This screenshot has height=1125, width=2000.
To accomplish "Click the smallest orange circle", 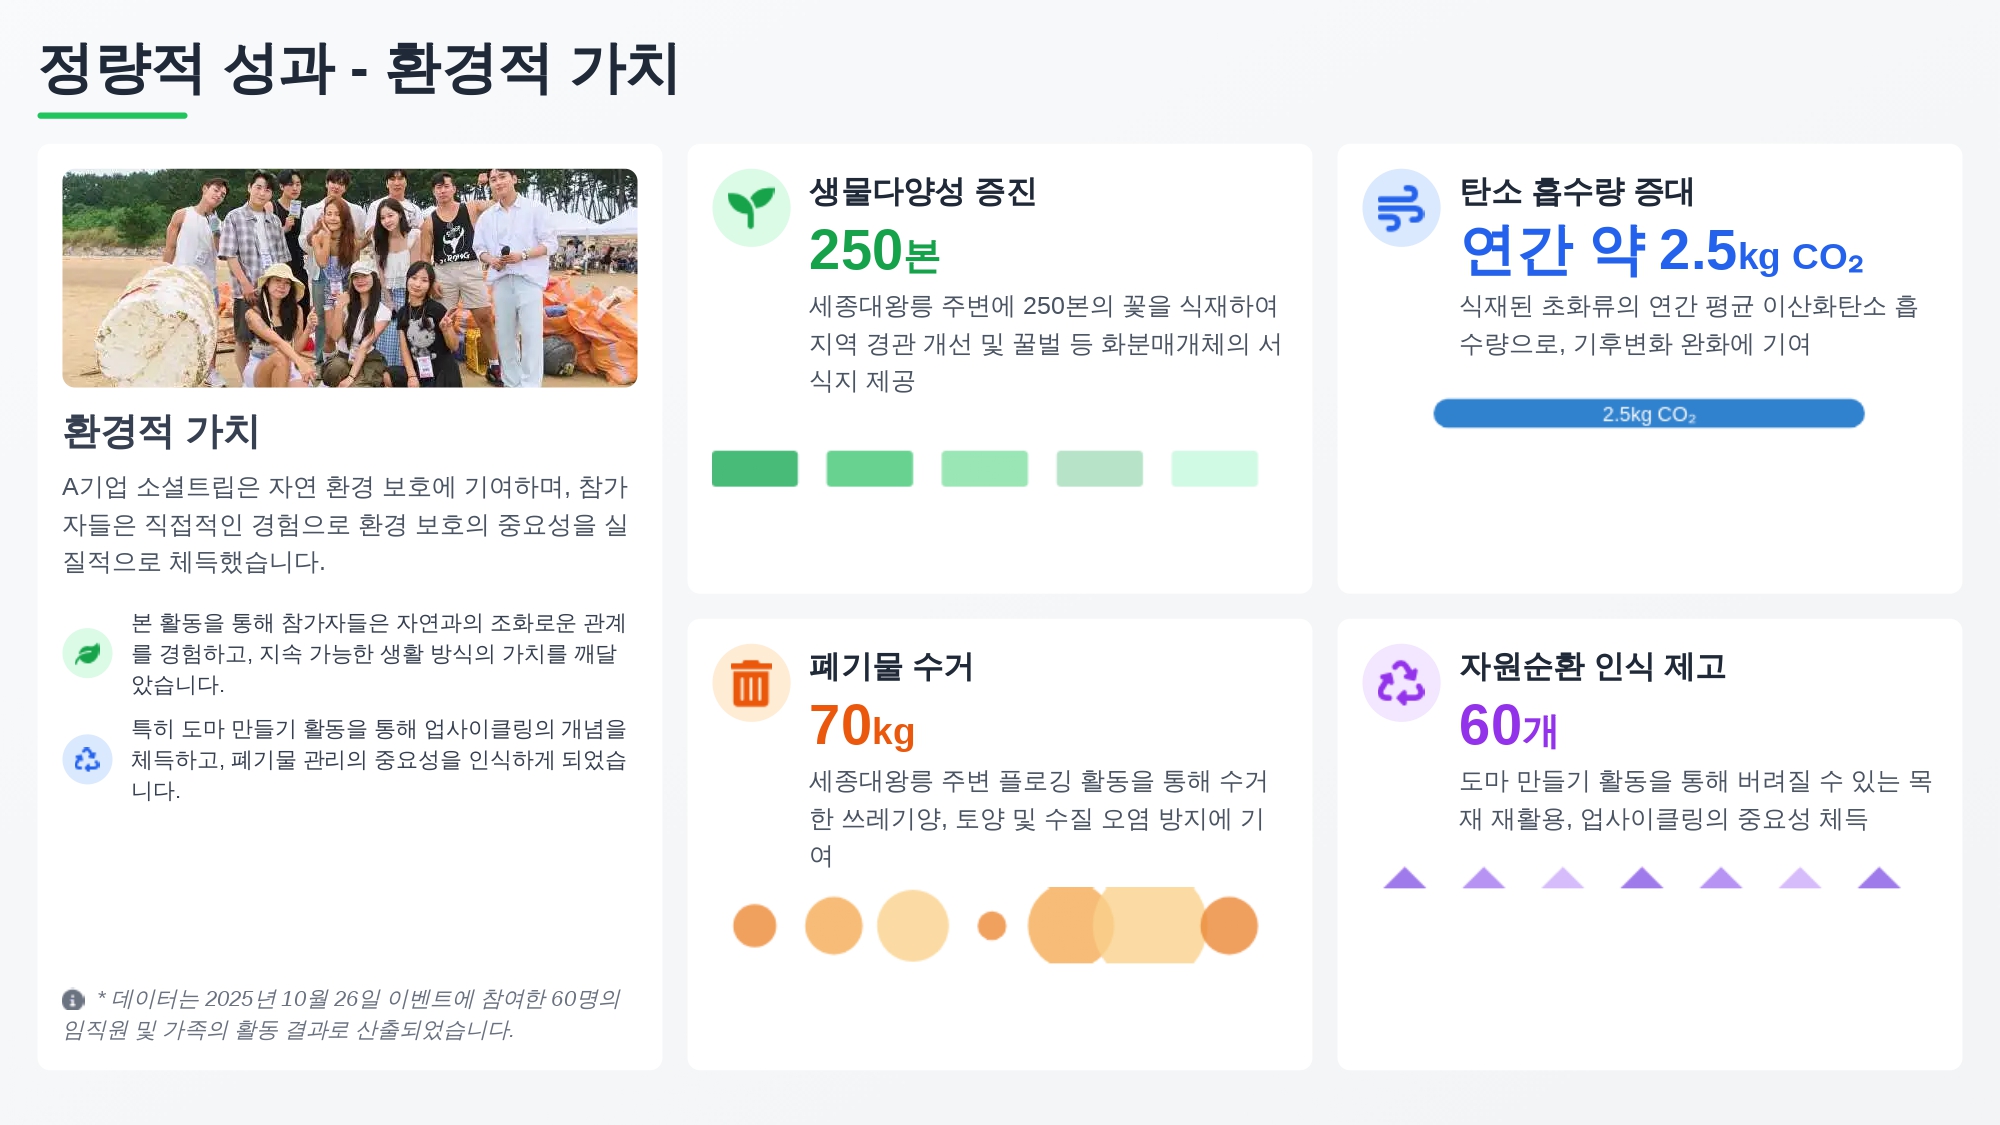I will click(x=991, y=926).
